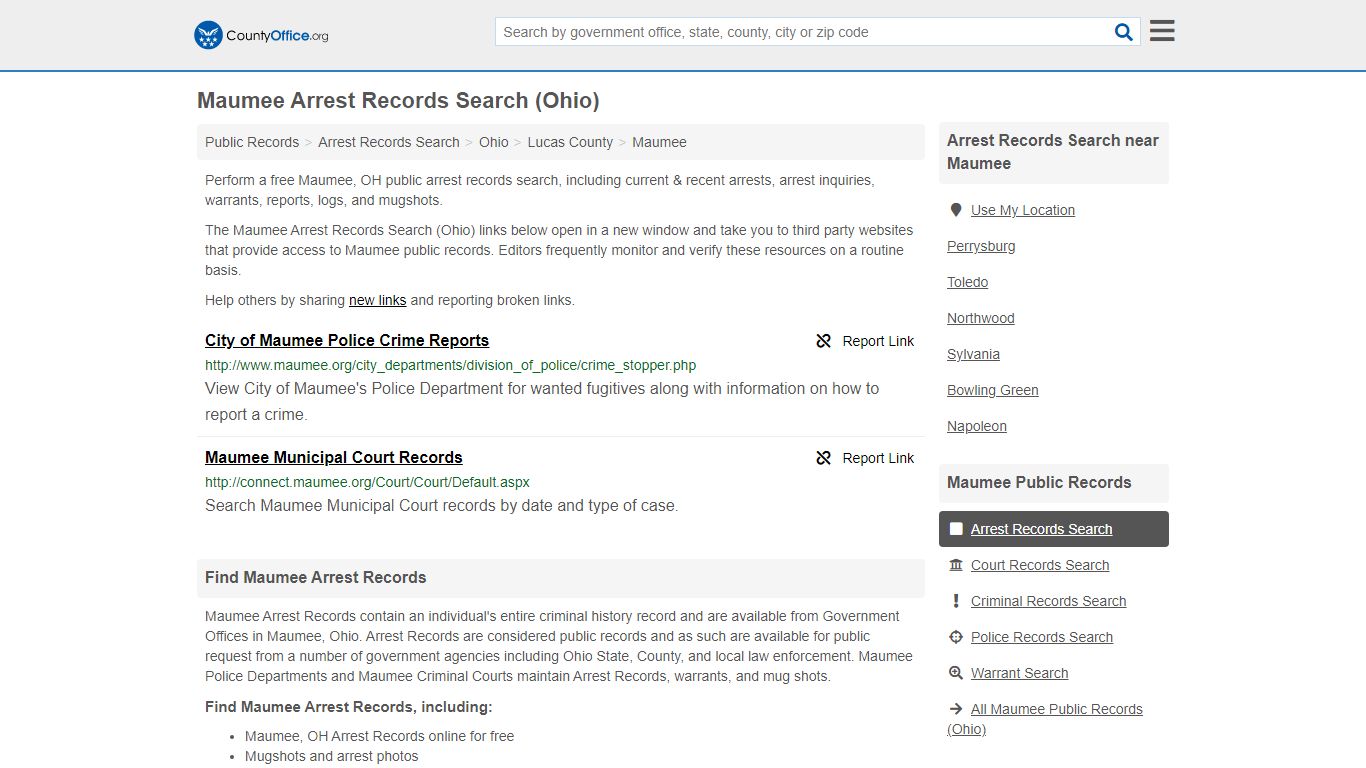The width and height of the screenshot is (1366, 768).
Task: Select Court Records Search sidebar item
Action: (x=1040, y=565)
